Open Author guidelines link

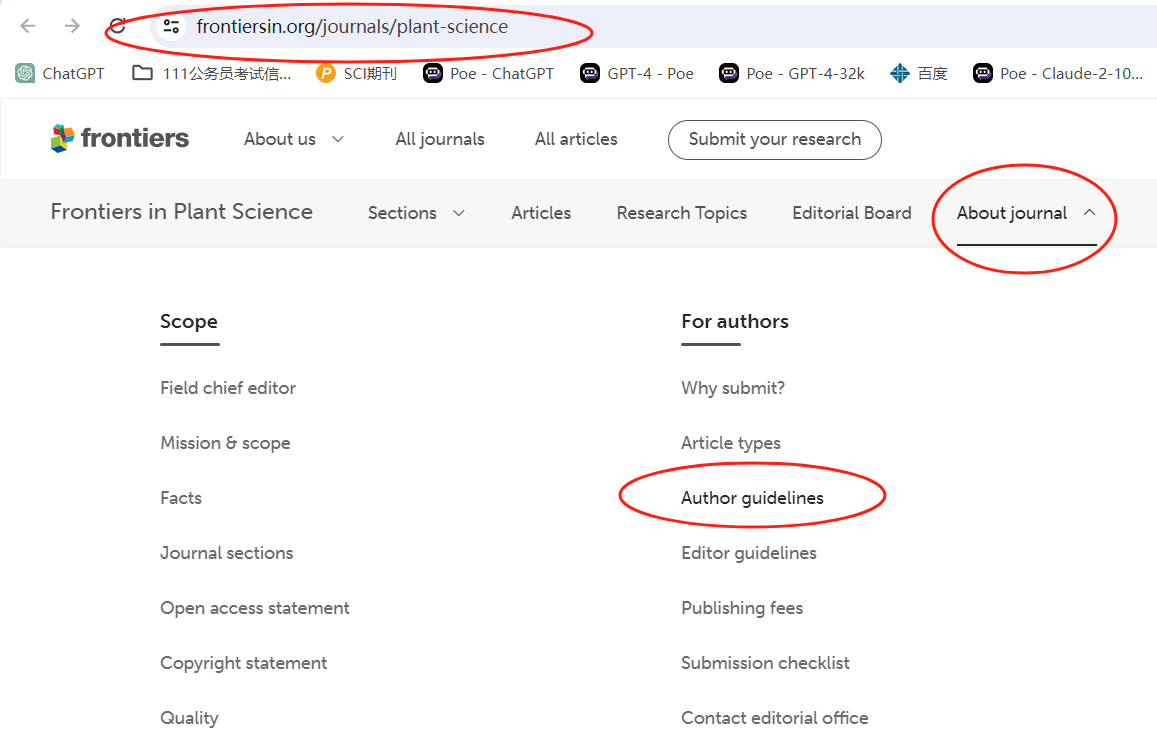click(x=752, y=498)
